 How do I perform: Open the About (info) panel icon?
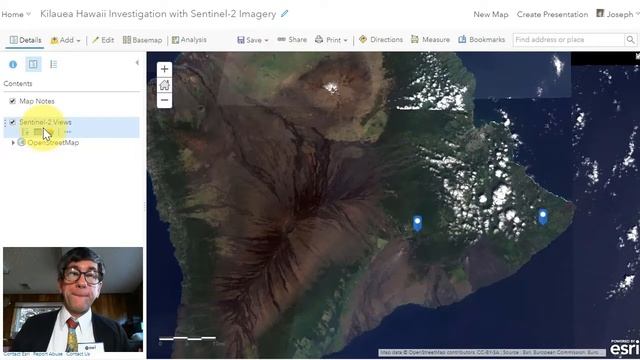coord(13,64)
